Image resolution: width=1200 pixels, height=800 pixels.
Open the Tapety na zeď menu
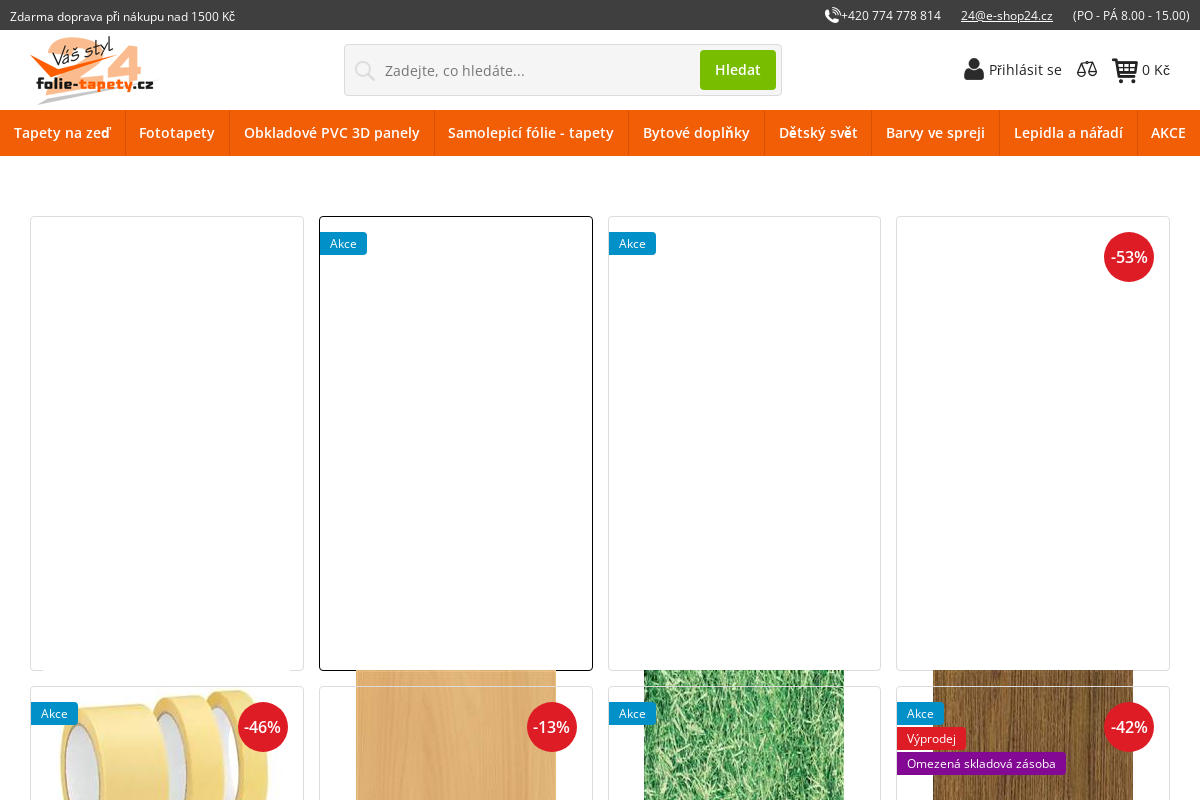pyautogui.click(x=62, y=133)
